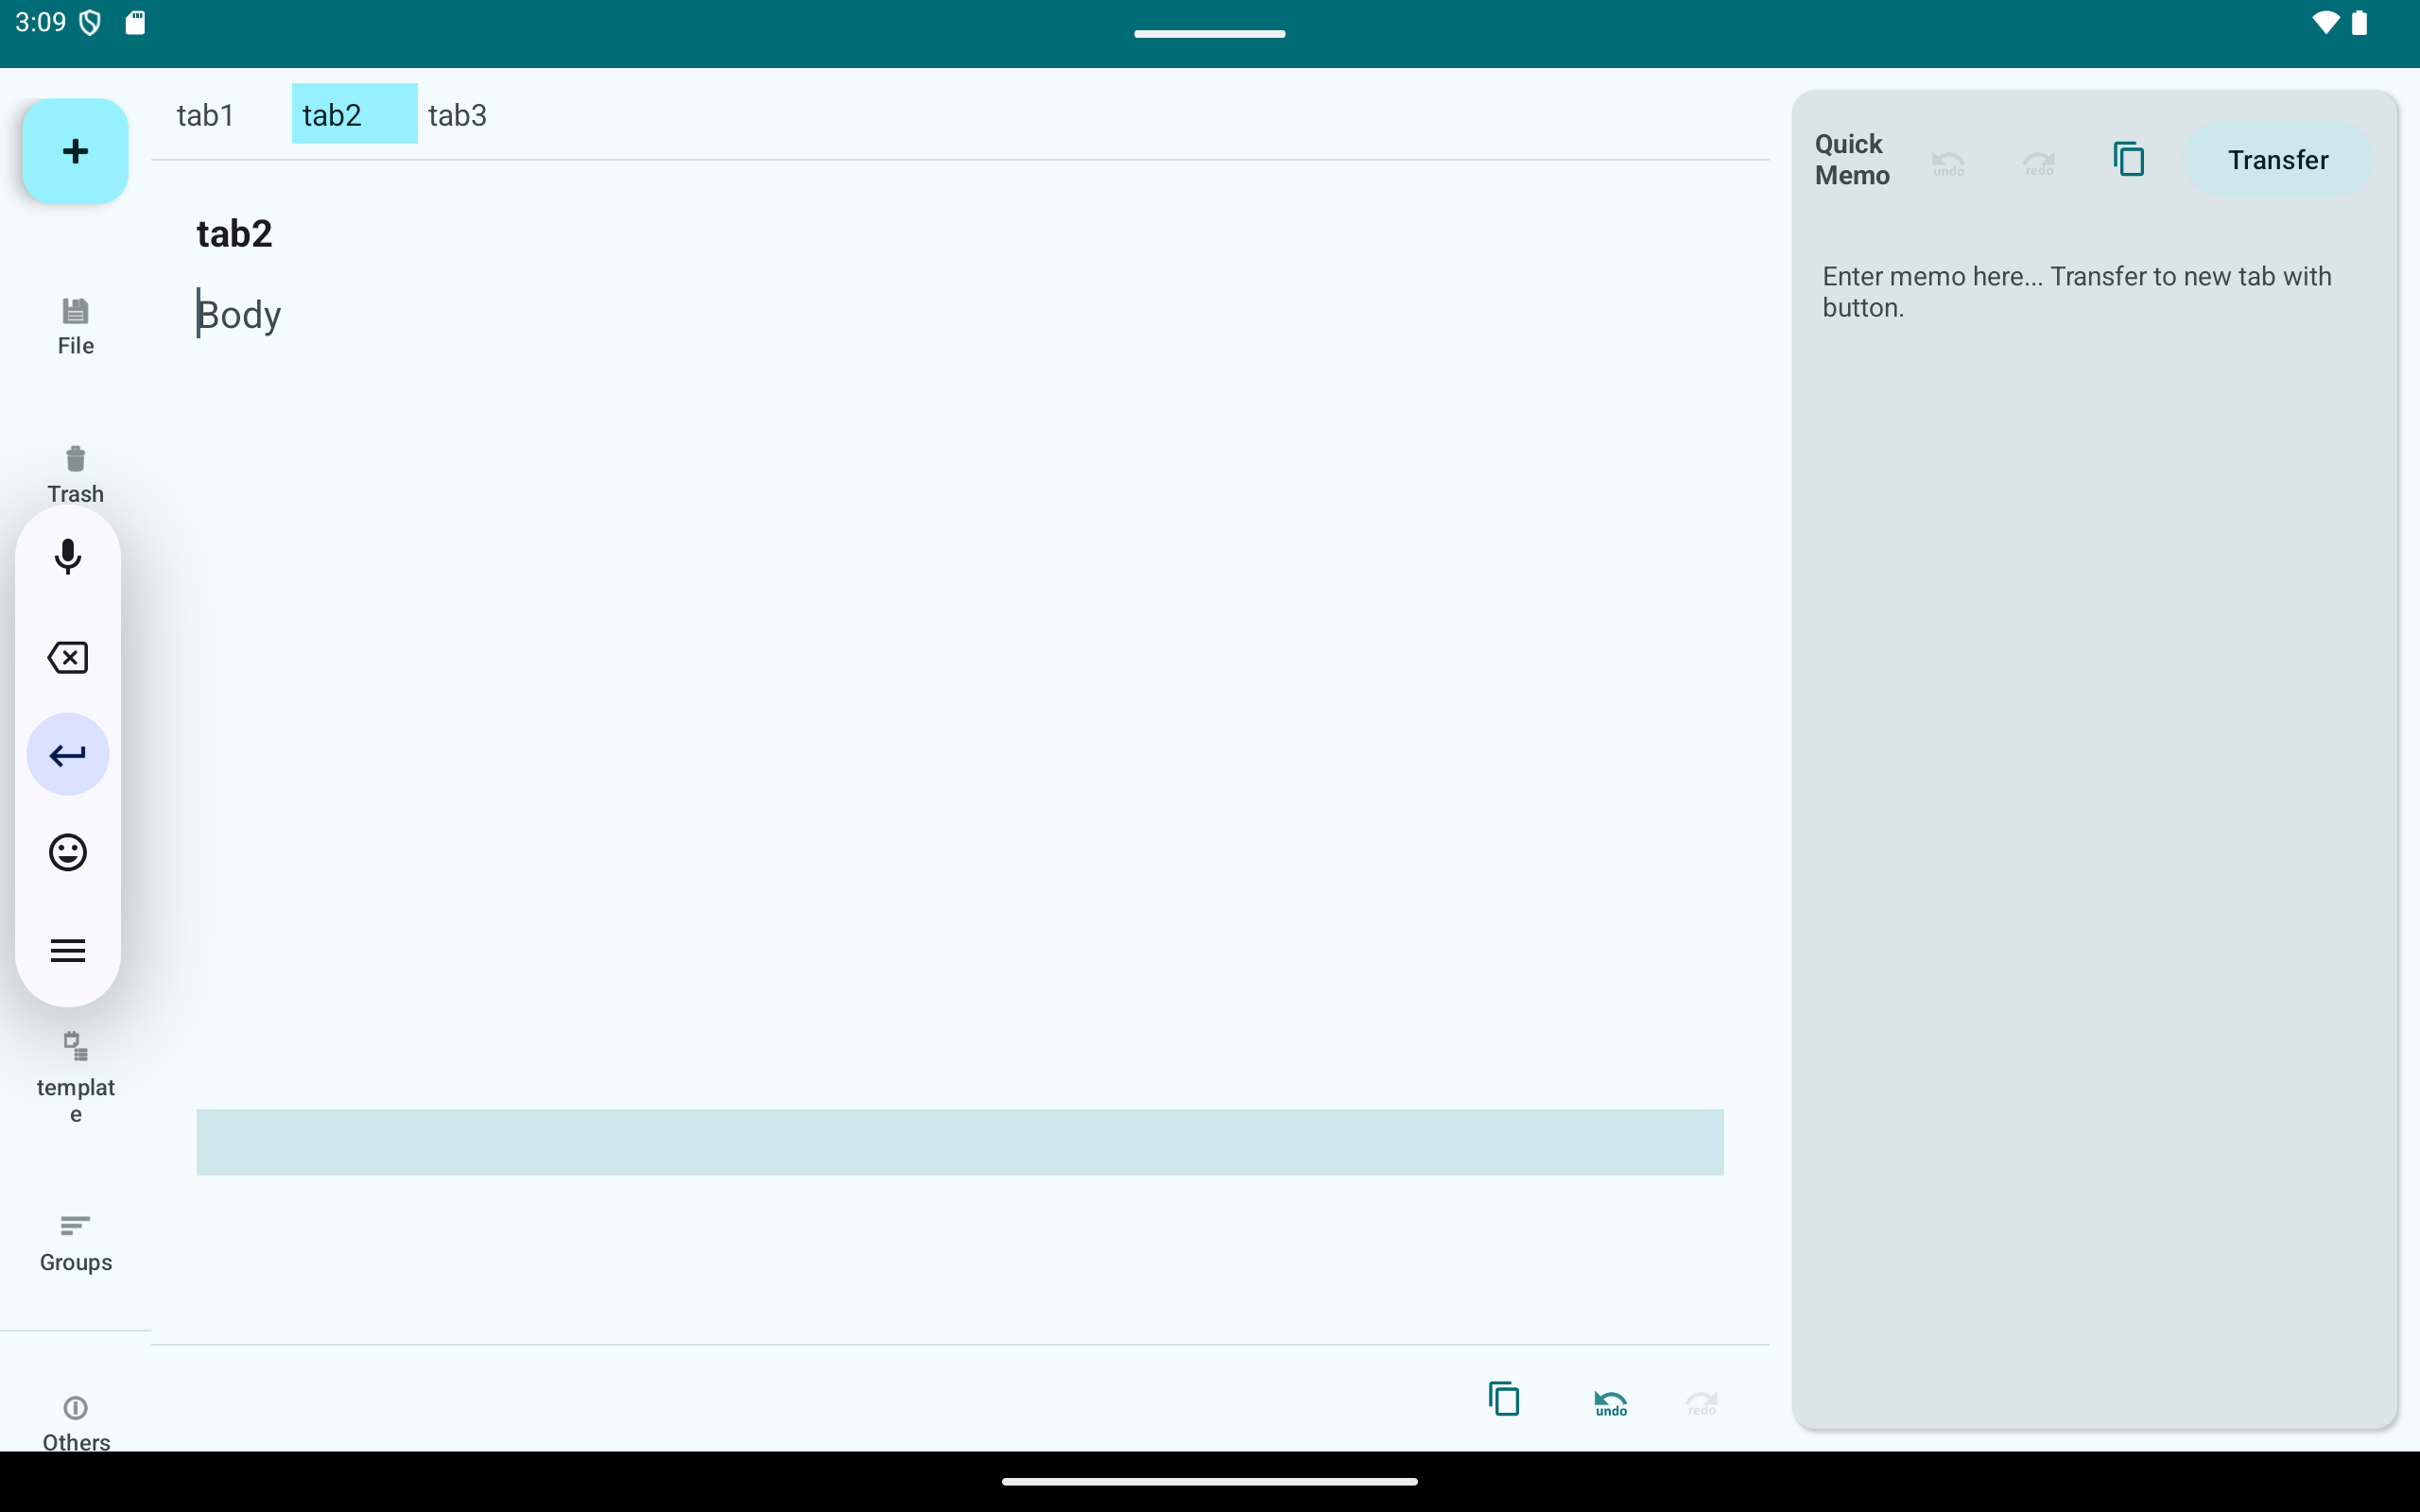Open the Others sidebar item

[x=75, y=1424]
